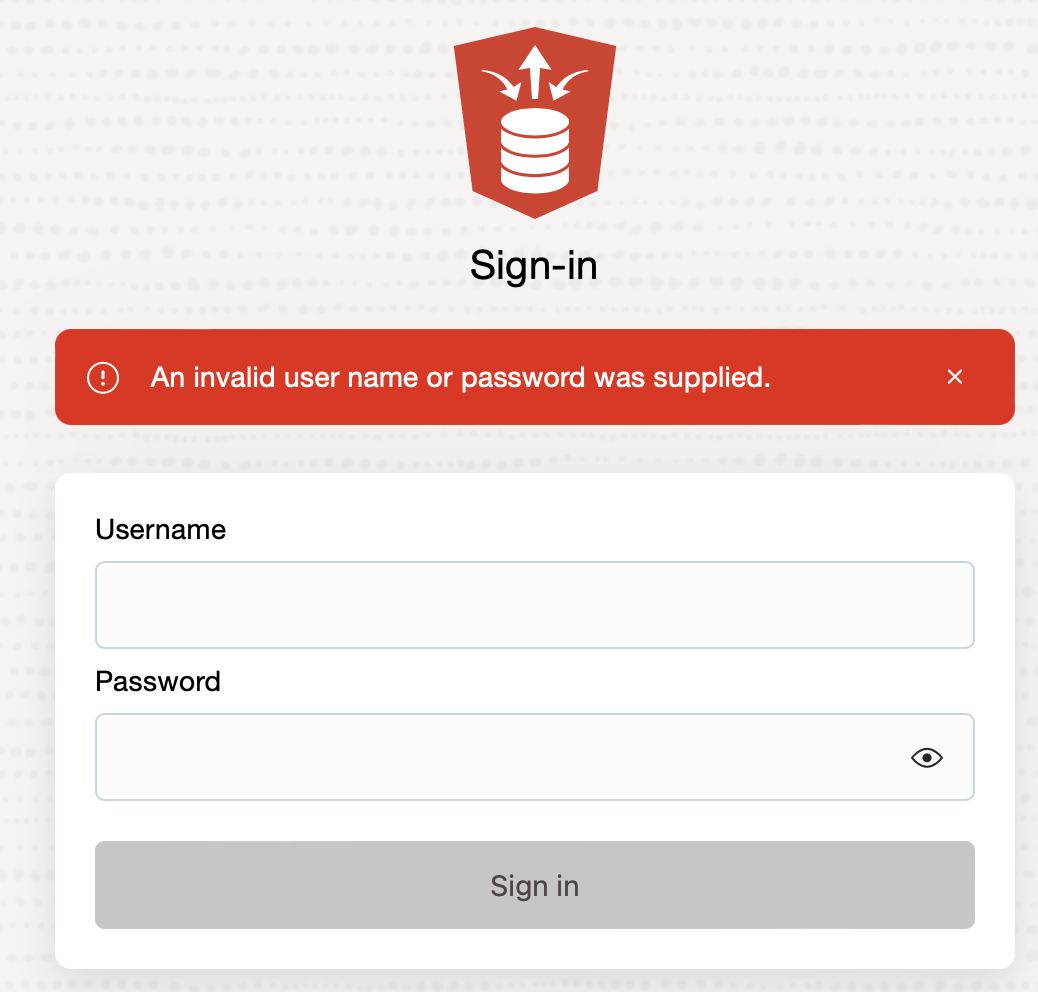This screenshot has height=992, width=1038.
Task: Click the Username label
Action: click(x=161, y=529)
